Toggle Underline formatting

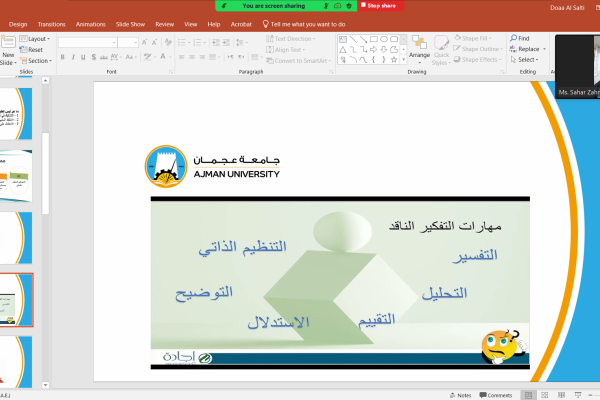tap(83, 57)
